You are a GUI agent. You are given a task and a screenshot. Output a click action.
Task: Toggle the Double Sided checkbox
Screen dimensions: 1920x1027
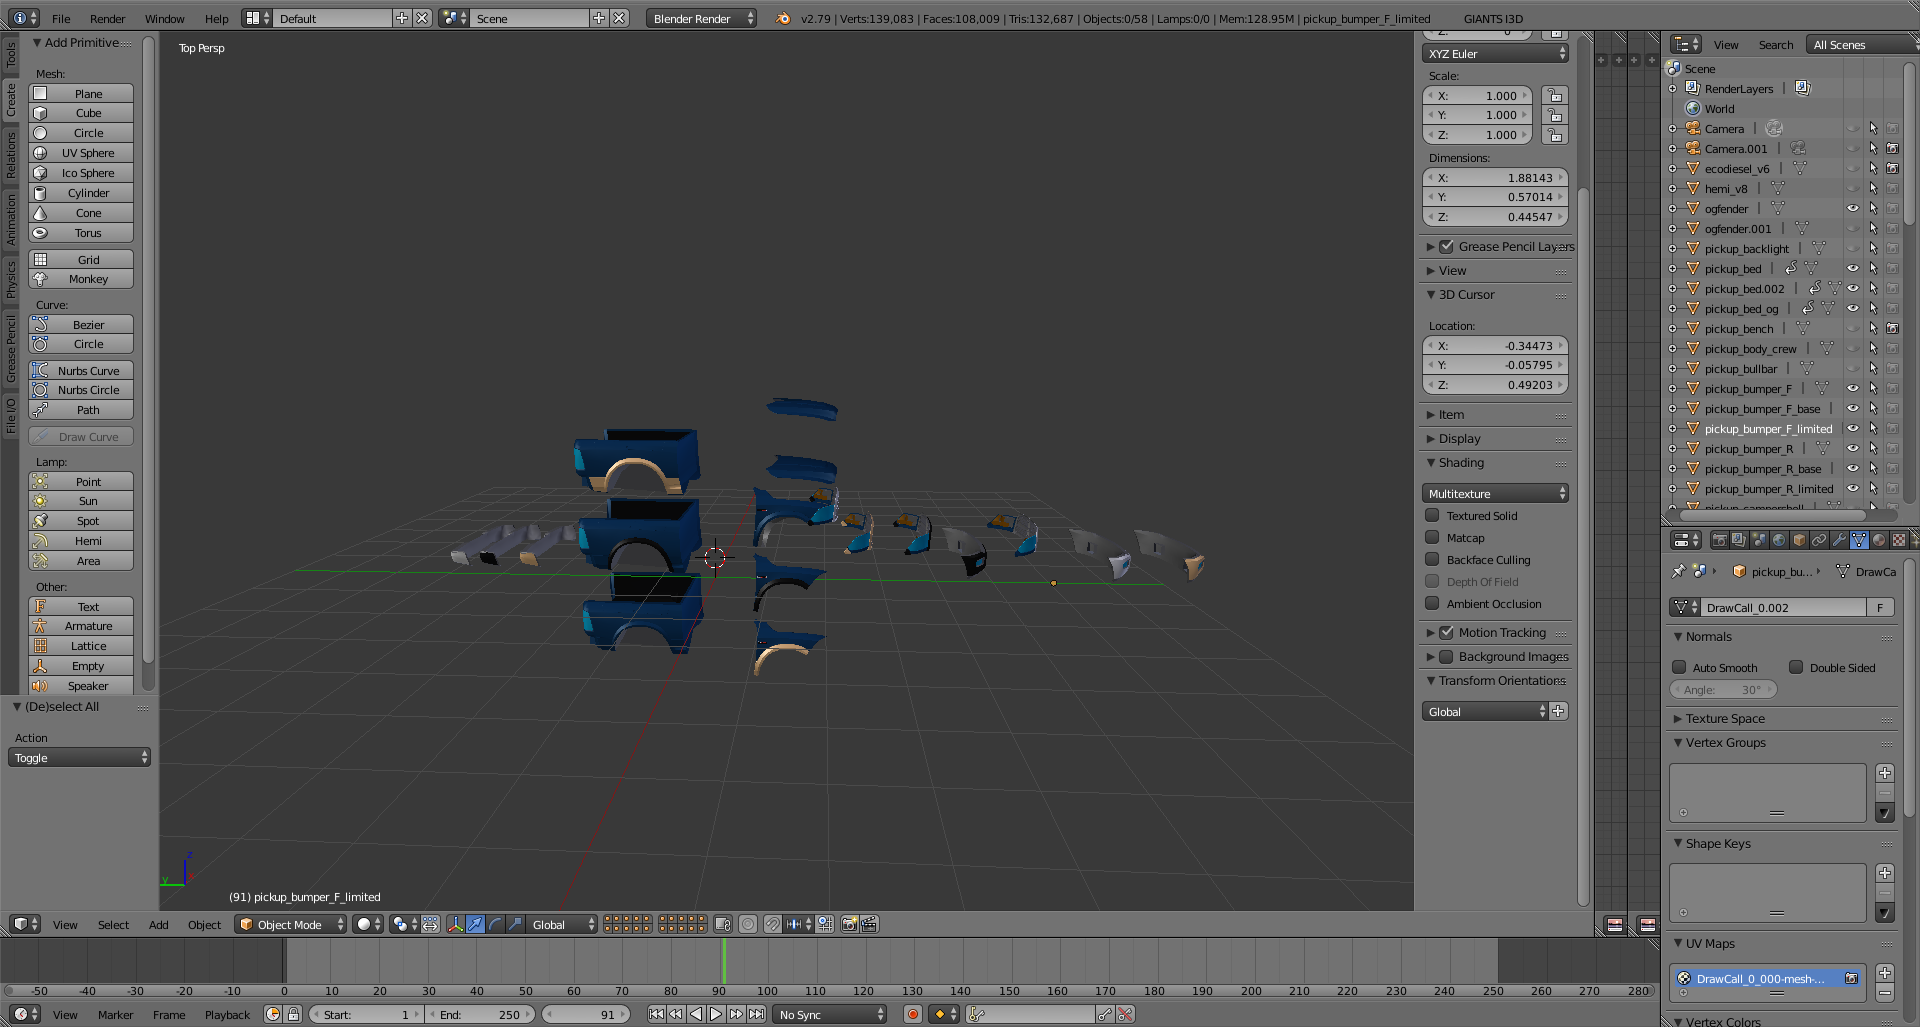[1796, 667]
